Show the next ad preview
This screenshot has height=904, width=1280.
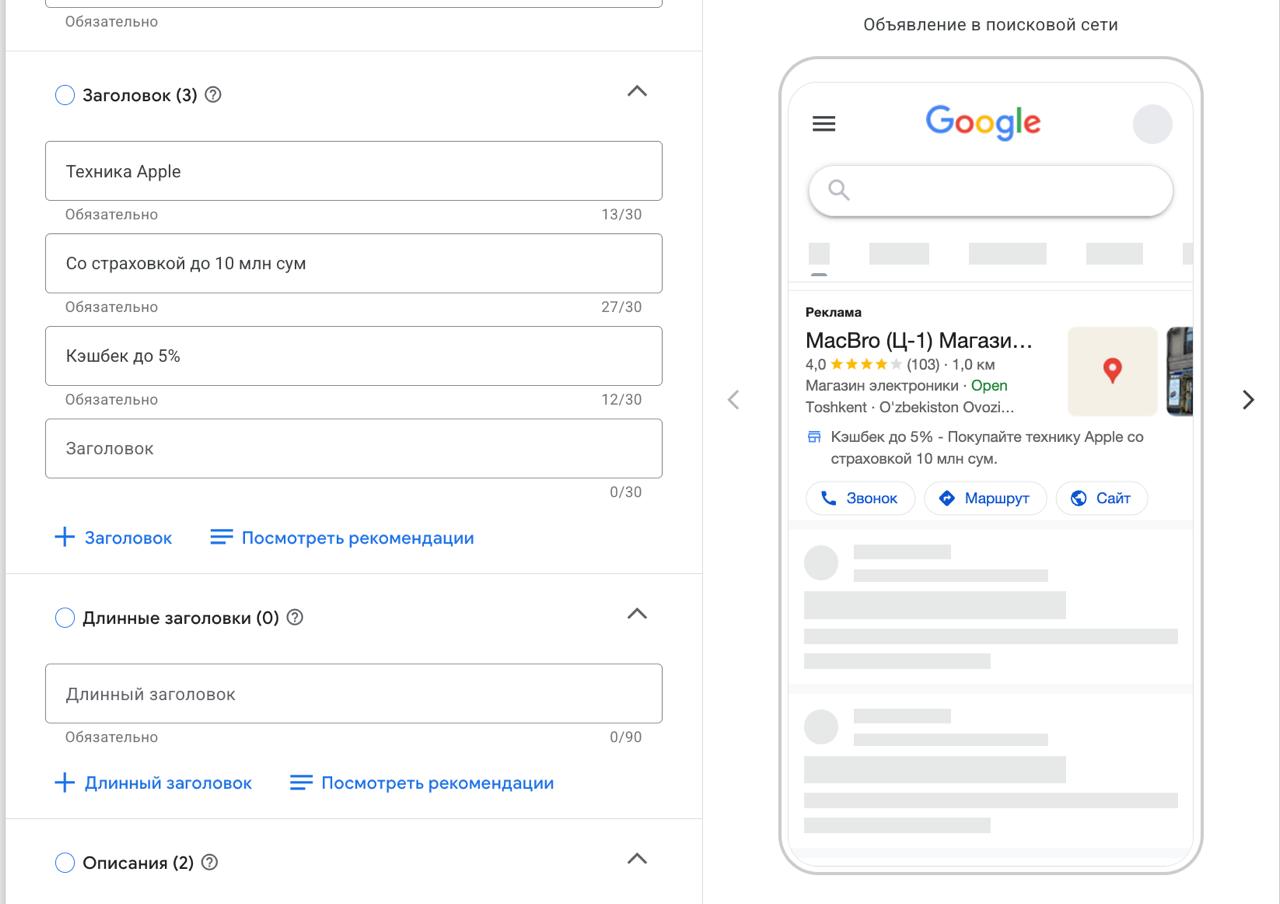tap(1248, 400)
